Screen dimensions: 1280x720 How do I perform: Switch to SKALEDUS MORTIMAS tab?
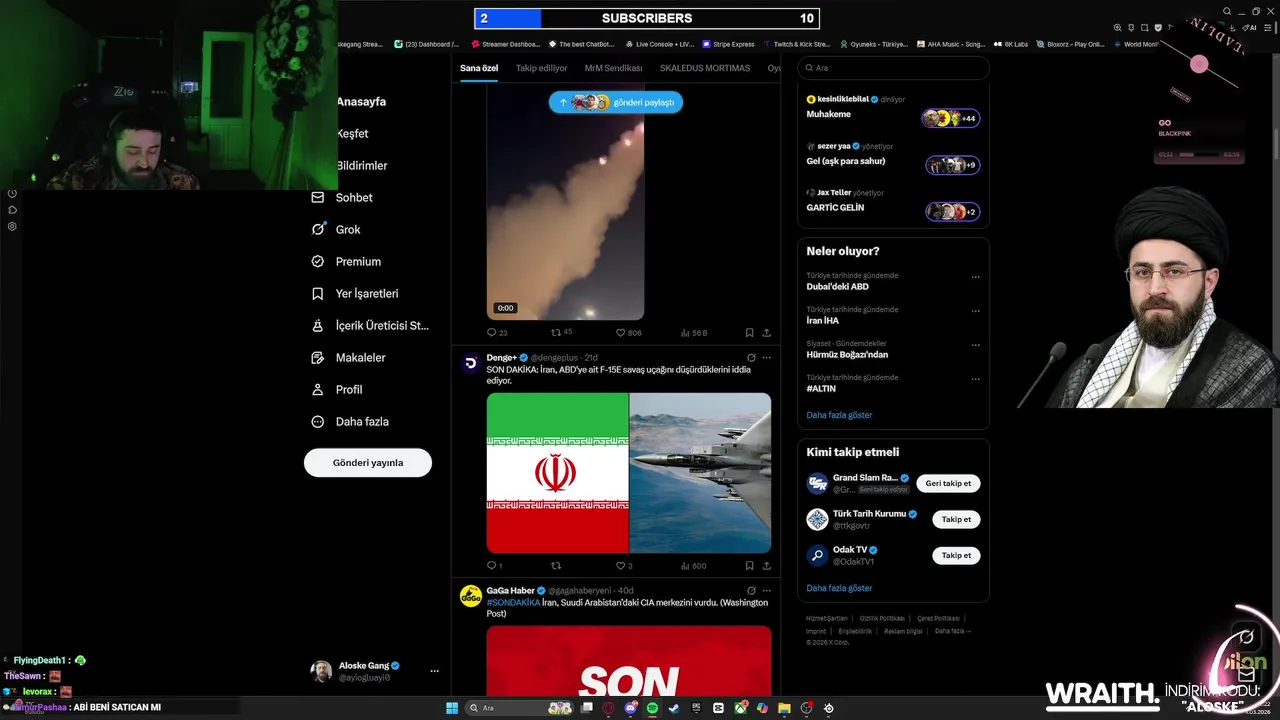705,68
